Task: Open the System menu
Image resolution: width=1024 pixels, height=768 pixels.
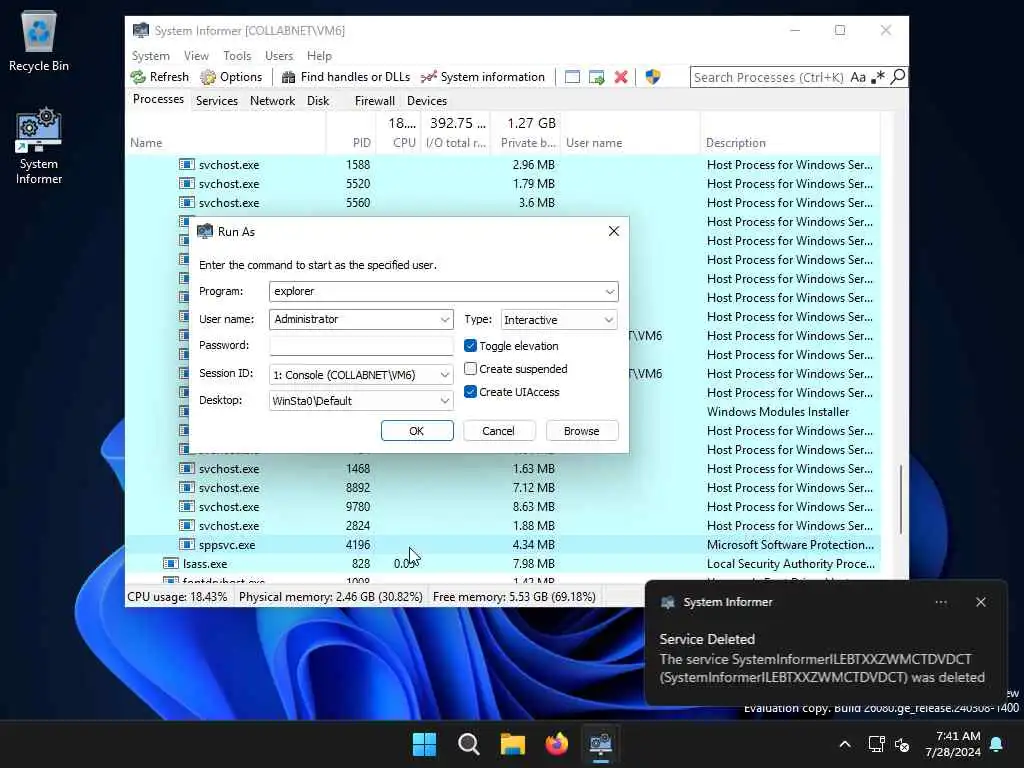Action: [x=151, y=56]
